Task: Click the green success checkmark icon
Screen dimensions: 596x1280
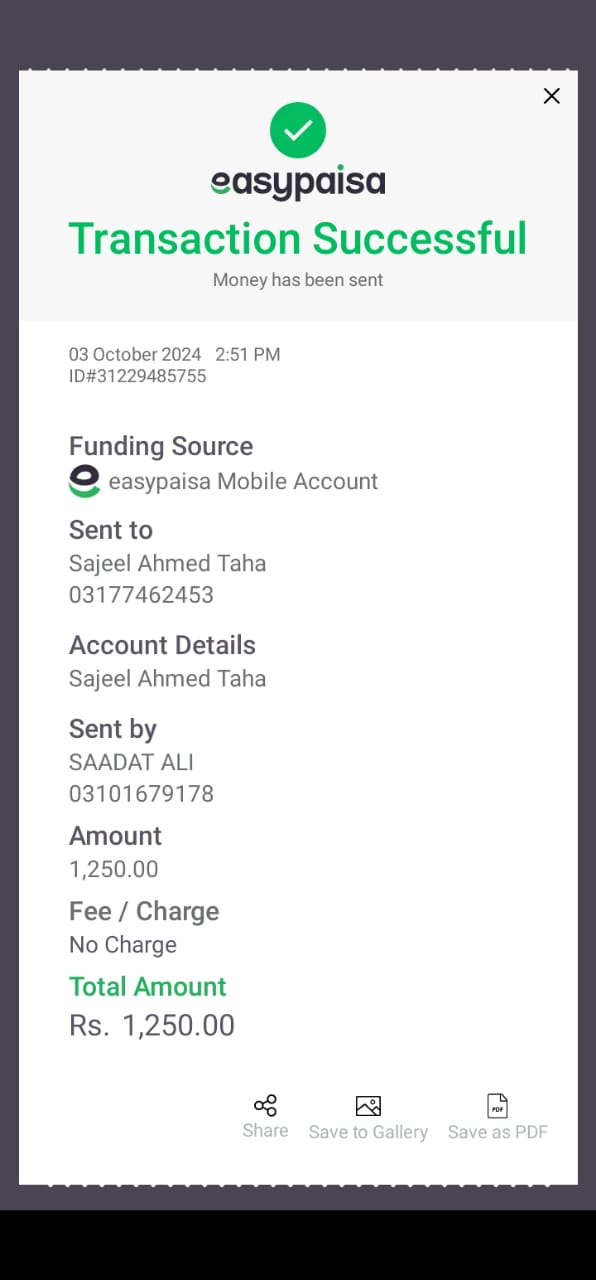Action: click(x=298, y=130)
